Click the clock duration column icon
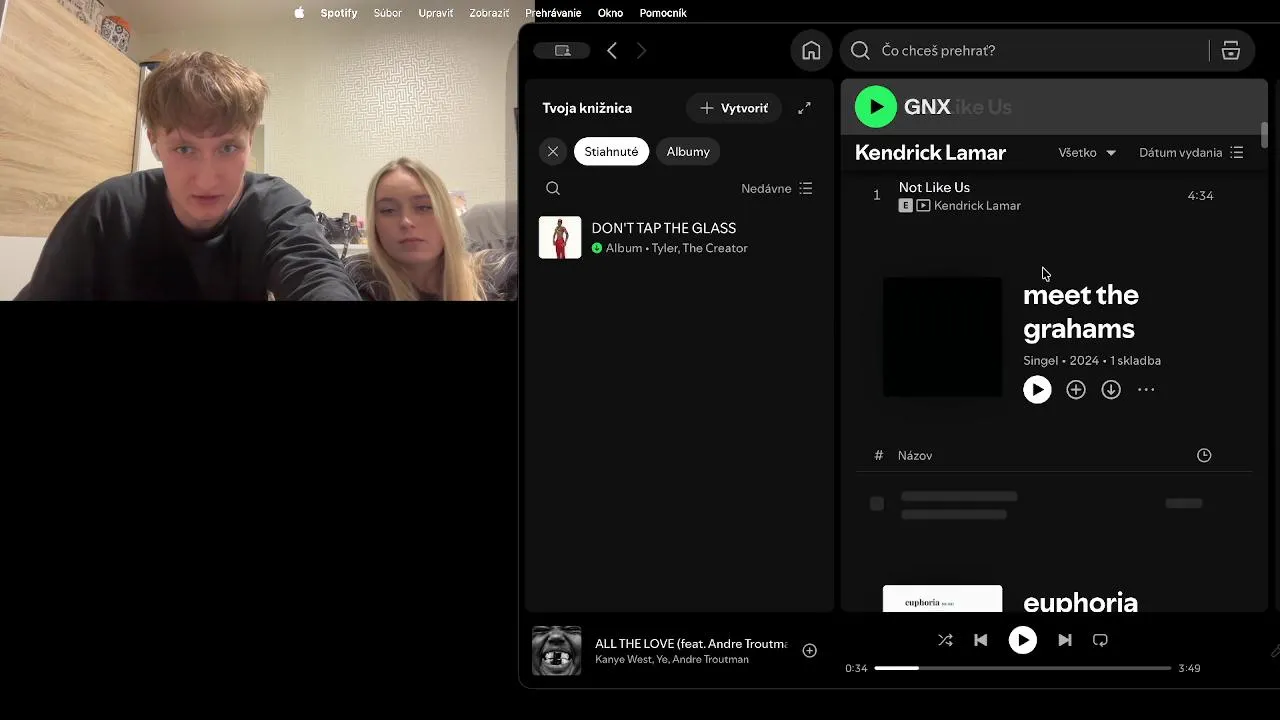 1204,455
